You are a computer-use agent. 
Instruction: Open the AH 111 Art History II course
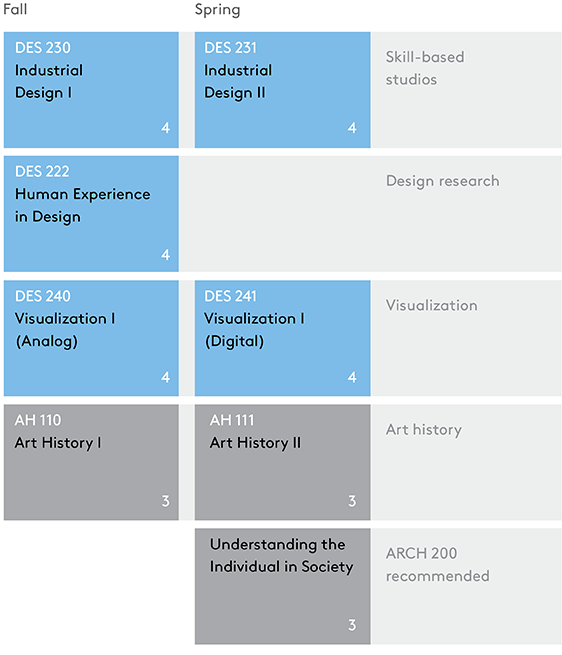tap(282, 462)
